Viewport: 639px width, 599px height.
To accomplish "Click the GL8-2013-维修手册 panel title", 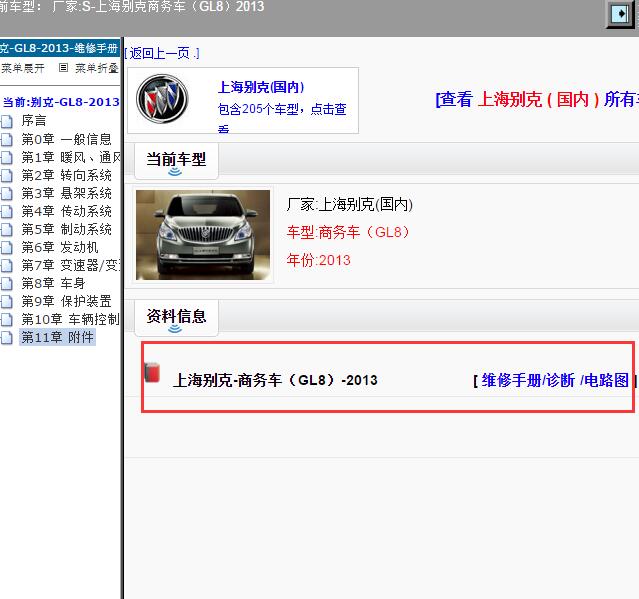I will (x=59, y=48).
